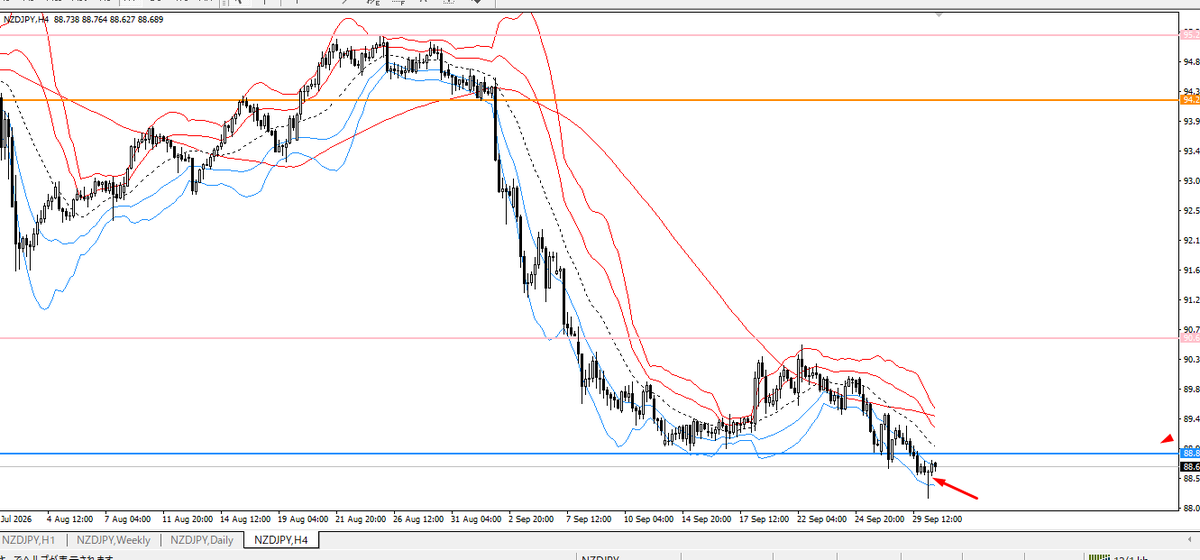Click the 90.3 price scale label
The width and height of the screenshot is (1200, 560).
(1190, 359)
